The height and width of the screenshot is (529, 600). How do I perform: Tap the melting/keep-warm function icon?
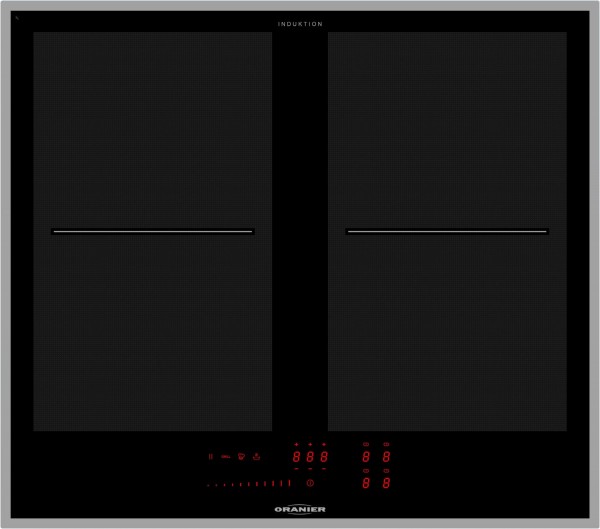click(241, 456)
